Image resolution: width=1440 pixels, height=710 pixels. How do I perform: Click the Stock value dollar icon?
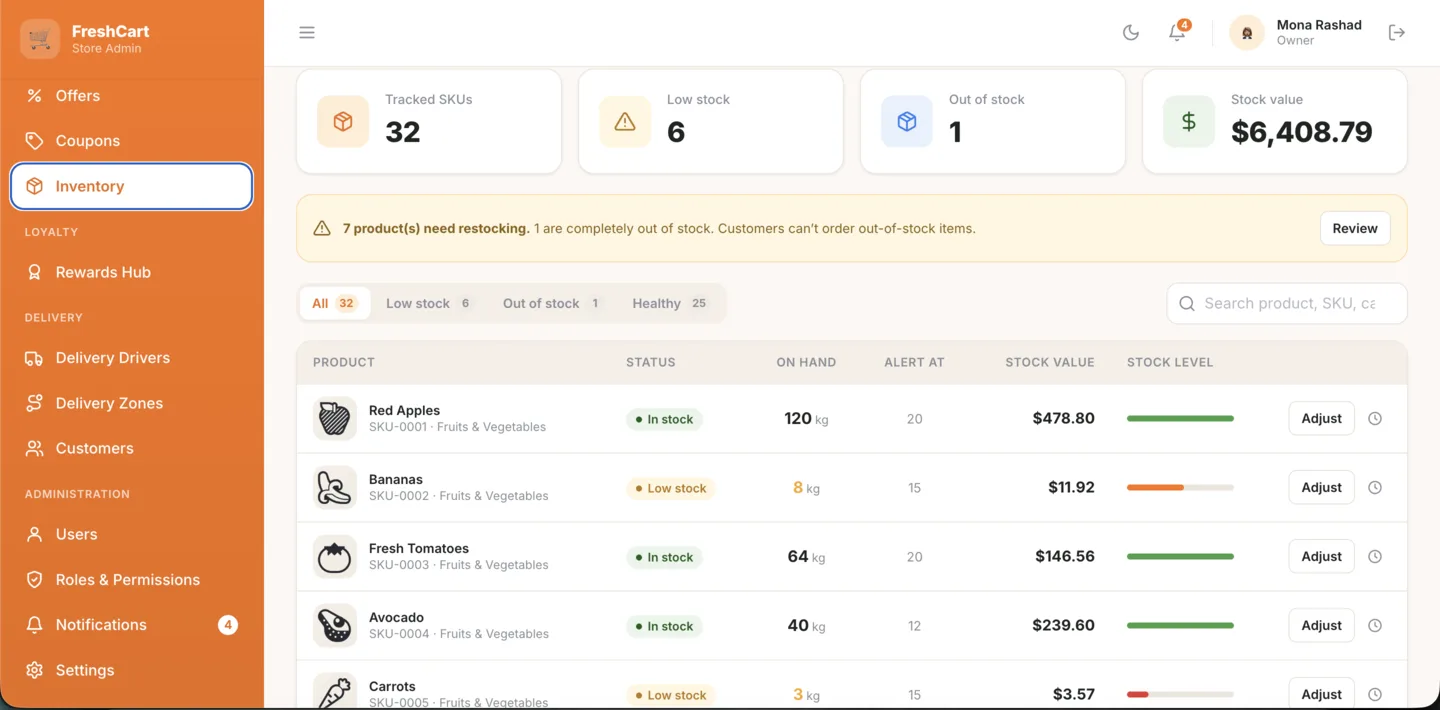(1189, 122)
